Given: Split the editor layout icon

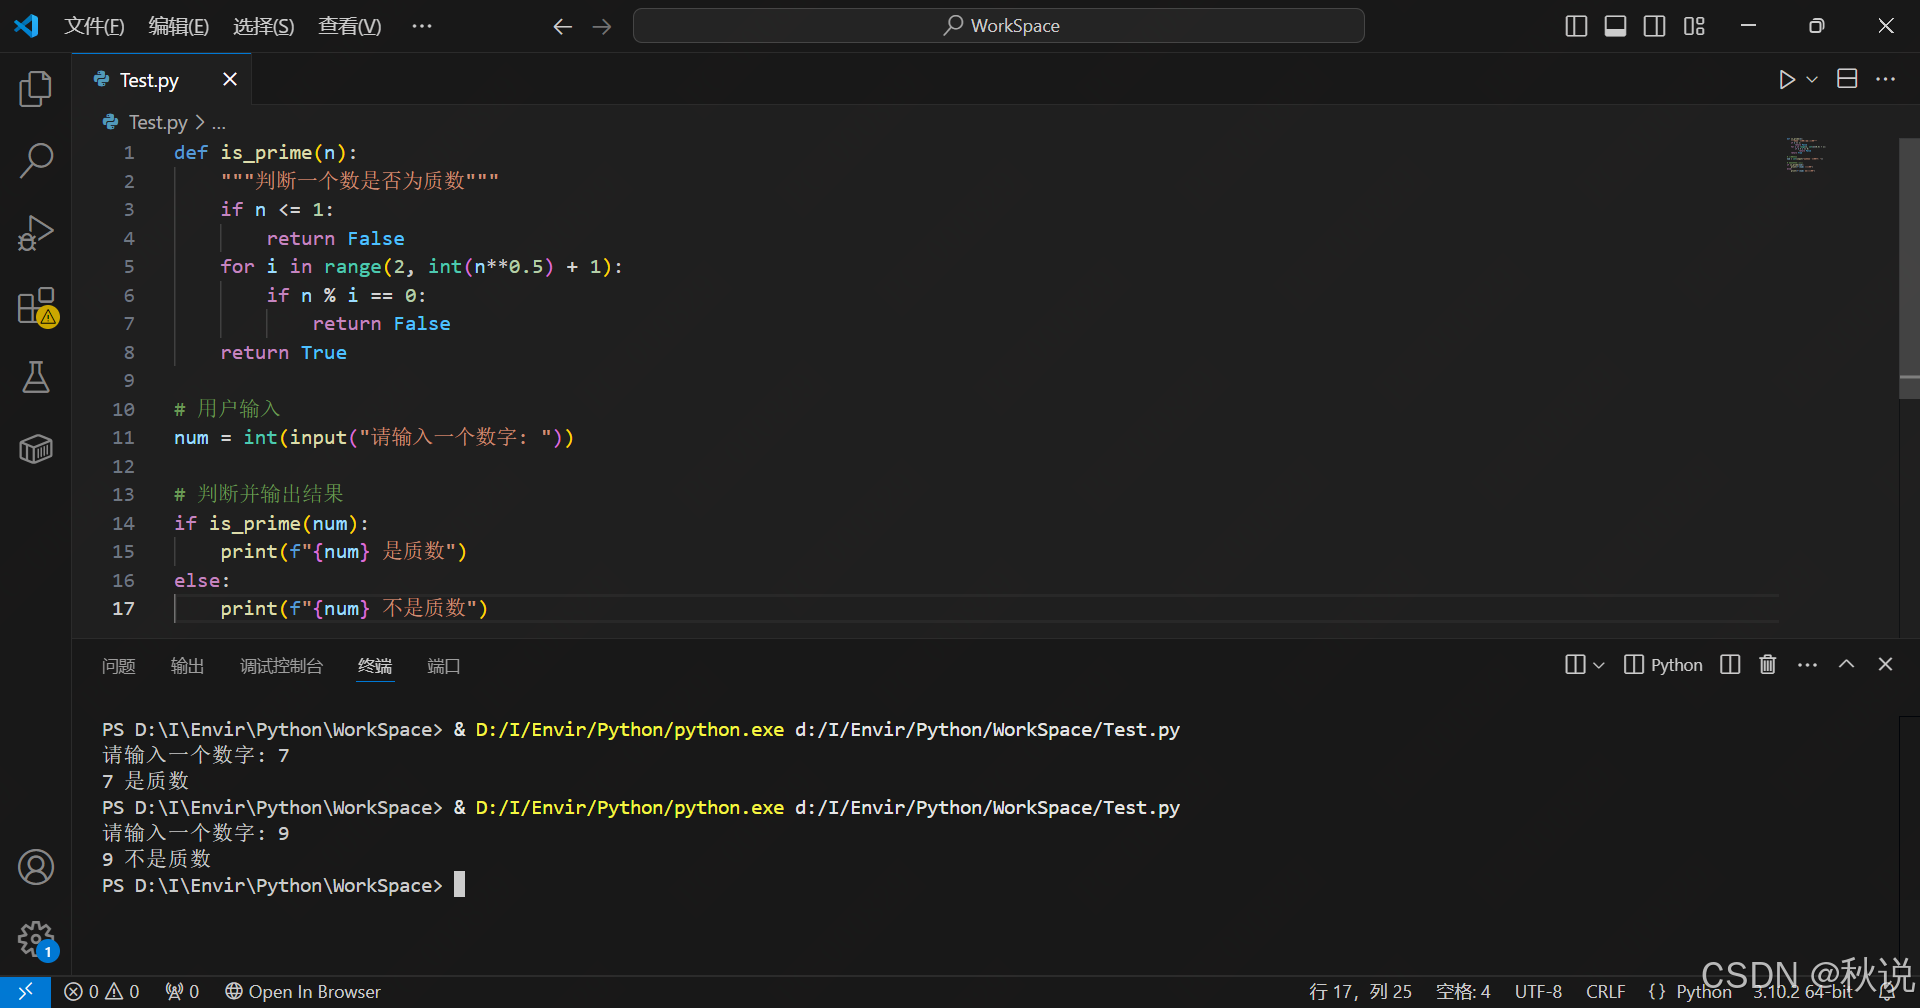Looking at the screenshot, I should (x=1847, y=79).
